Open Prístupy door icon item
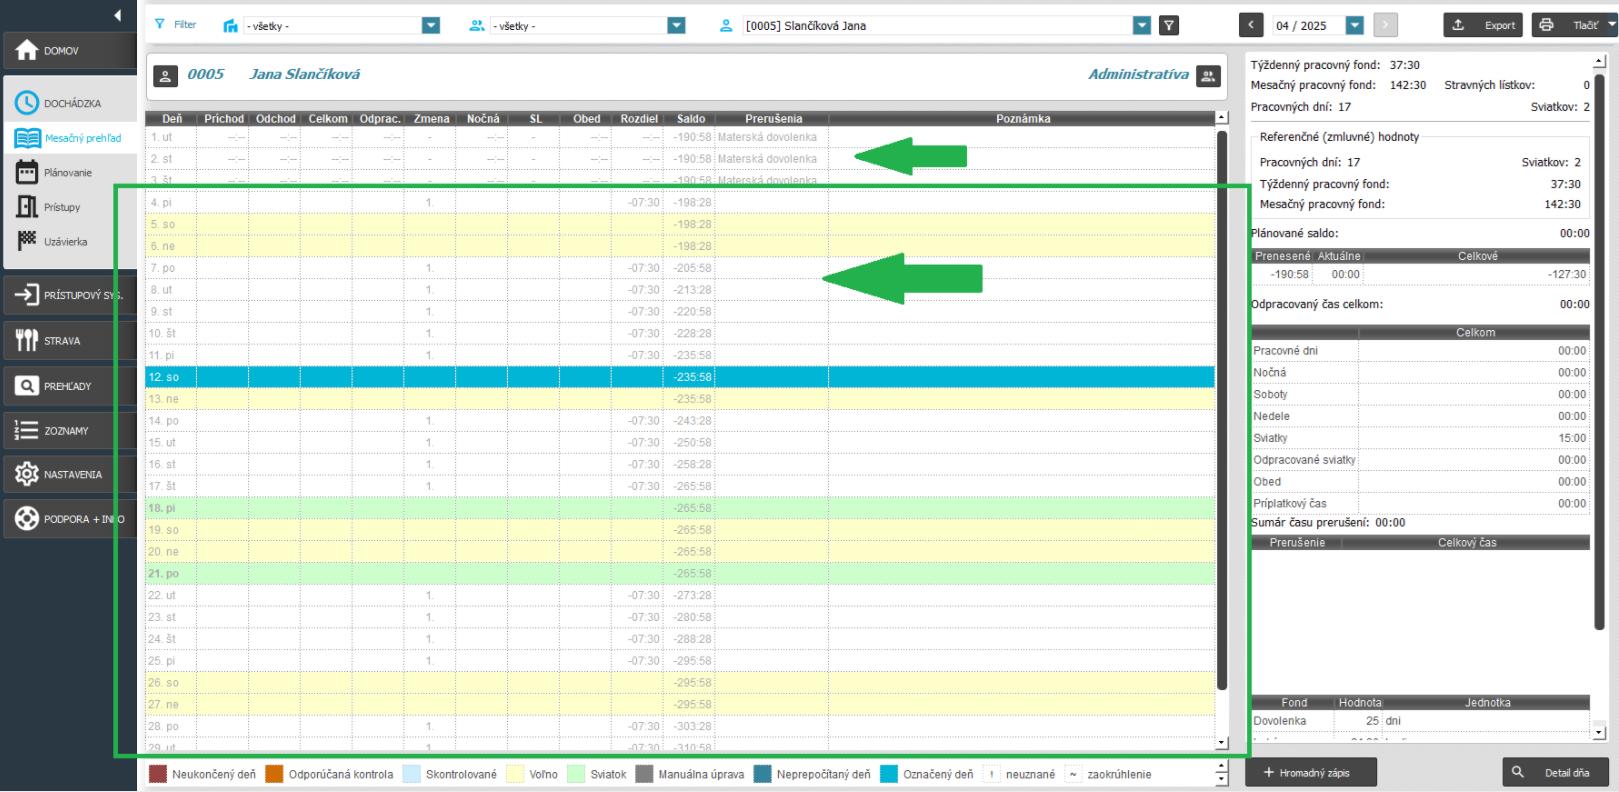The image size is (1619, 792). [x=61, y=207]
